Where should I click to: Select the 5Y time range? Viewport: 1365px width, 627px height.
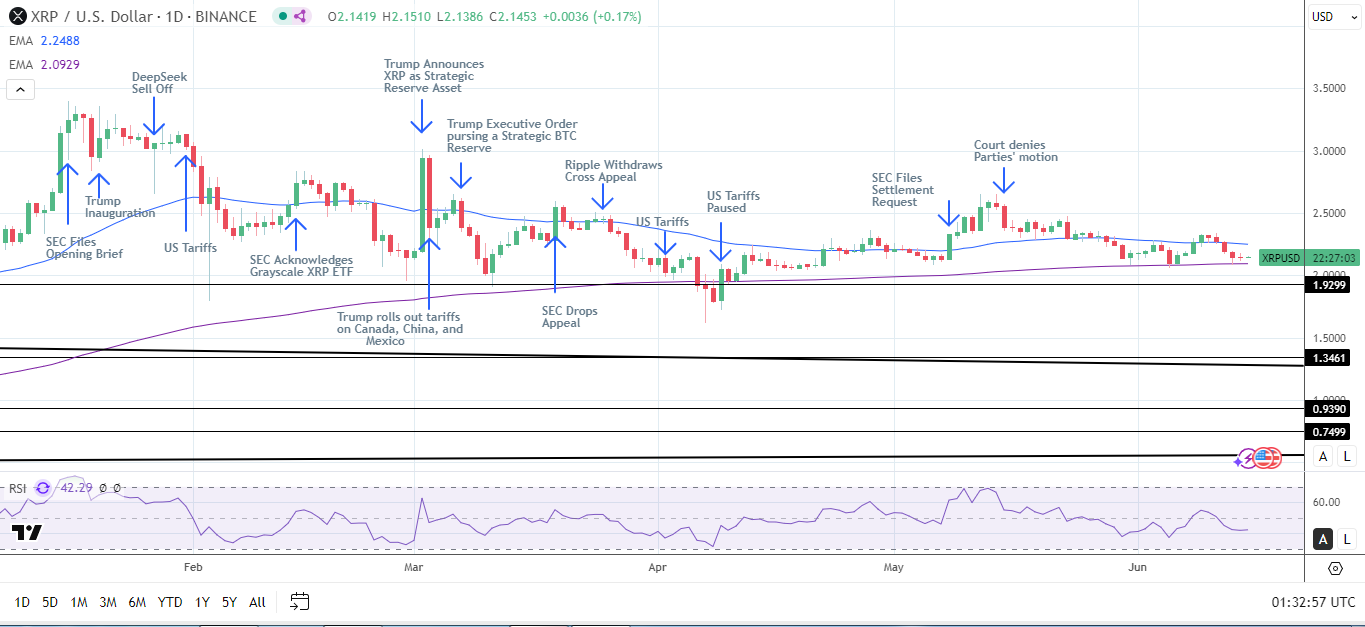click(x=229, y=602)
